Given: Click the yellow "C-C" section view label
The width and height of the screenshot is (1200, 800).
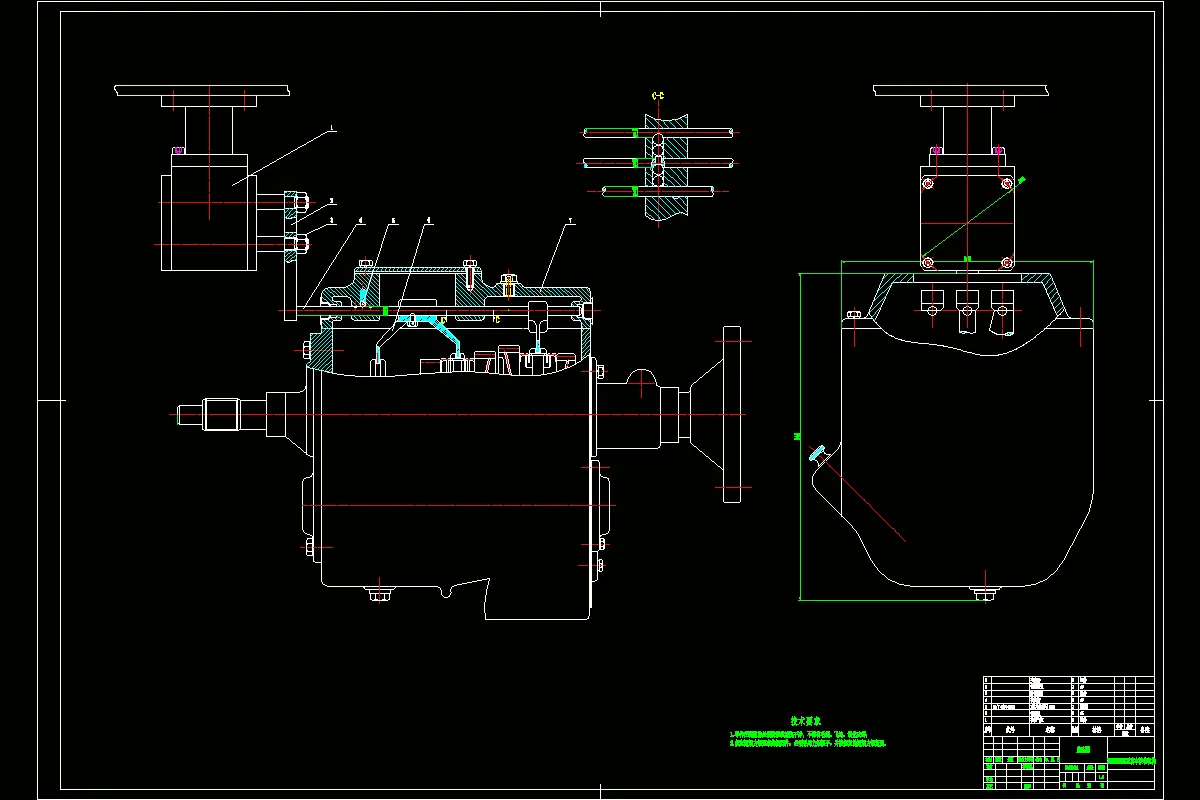Looking at the screenshot, I should tap(658, 96).
